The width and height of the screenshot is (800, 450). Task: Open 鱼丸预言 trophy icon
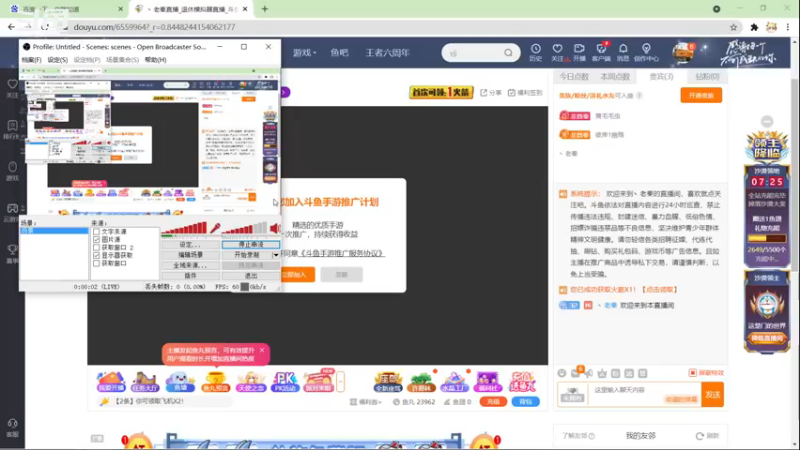click(215, 381)
